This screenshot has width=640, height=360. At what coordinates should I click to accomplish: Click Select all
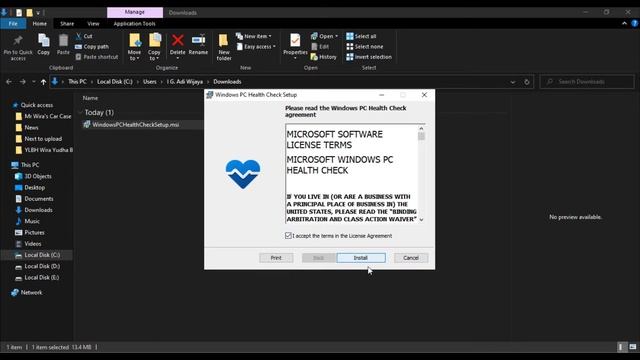pos(361,36)
